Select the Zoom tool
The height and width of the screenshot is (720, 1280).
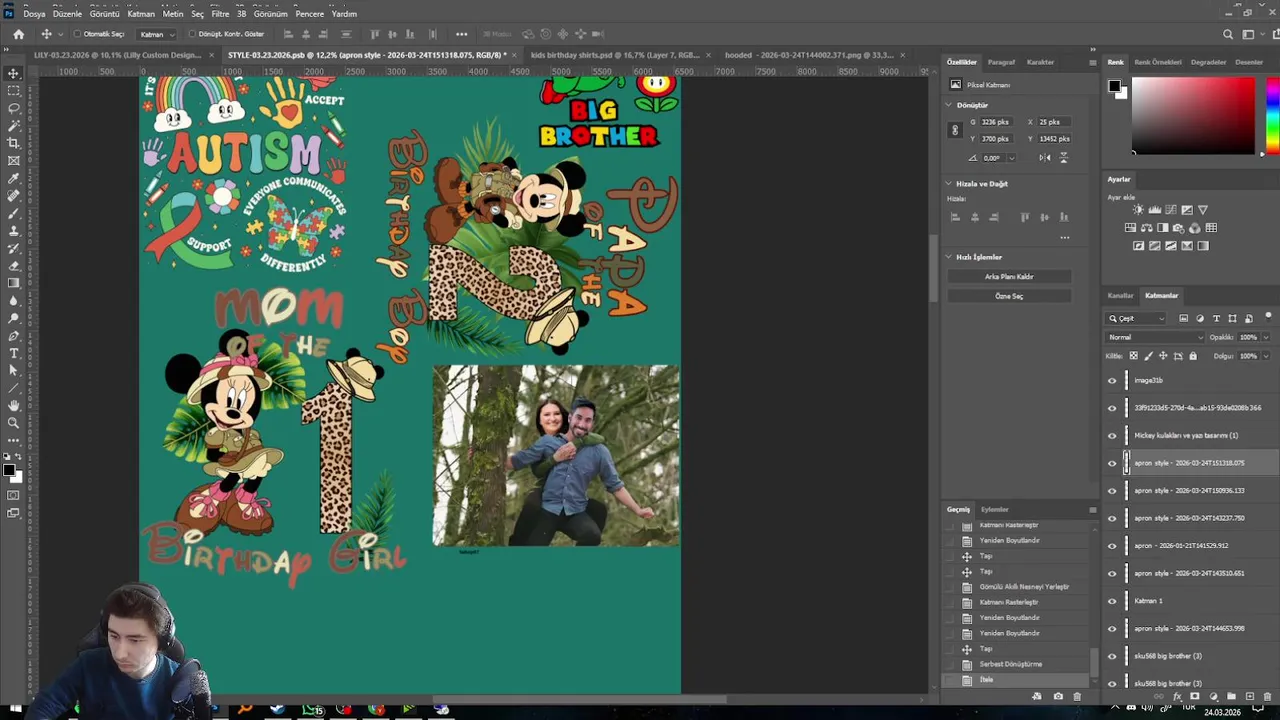(14, 423)
